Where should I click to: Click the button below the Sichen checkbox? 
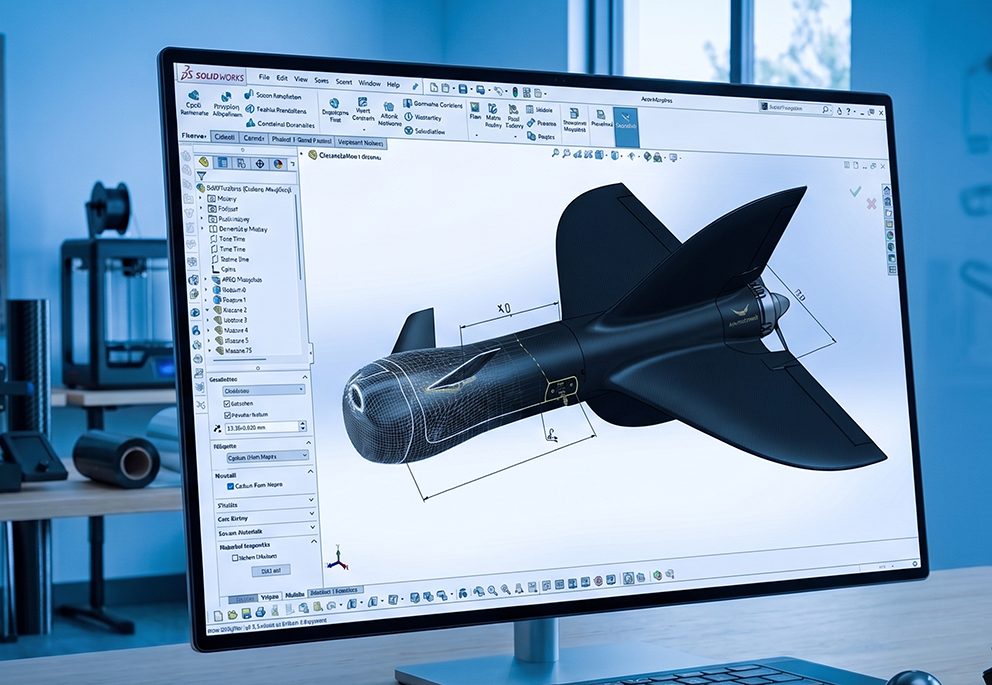271,571
